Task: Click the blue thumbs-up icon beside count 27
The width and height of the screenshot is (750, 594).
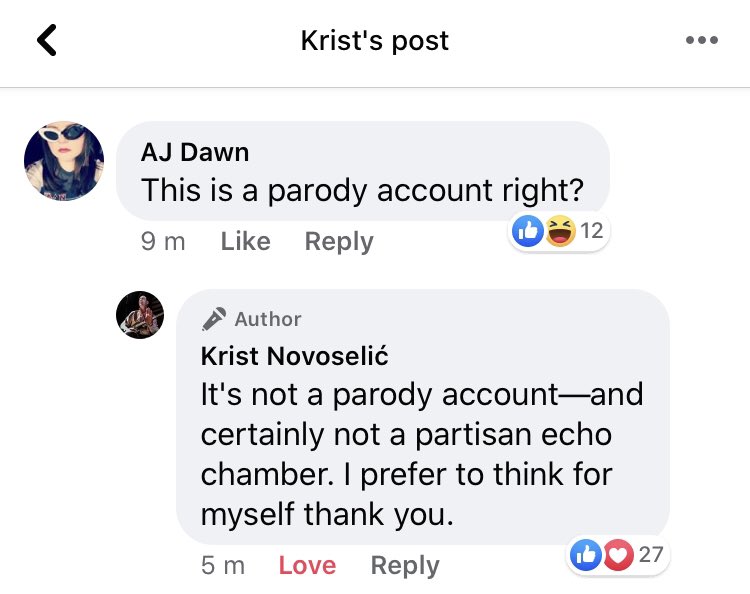Action: [x=586, y=554]
